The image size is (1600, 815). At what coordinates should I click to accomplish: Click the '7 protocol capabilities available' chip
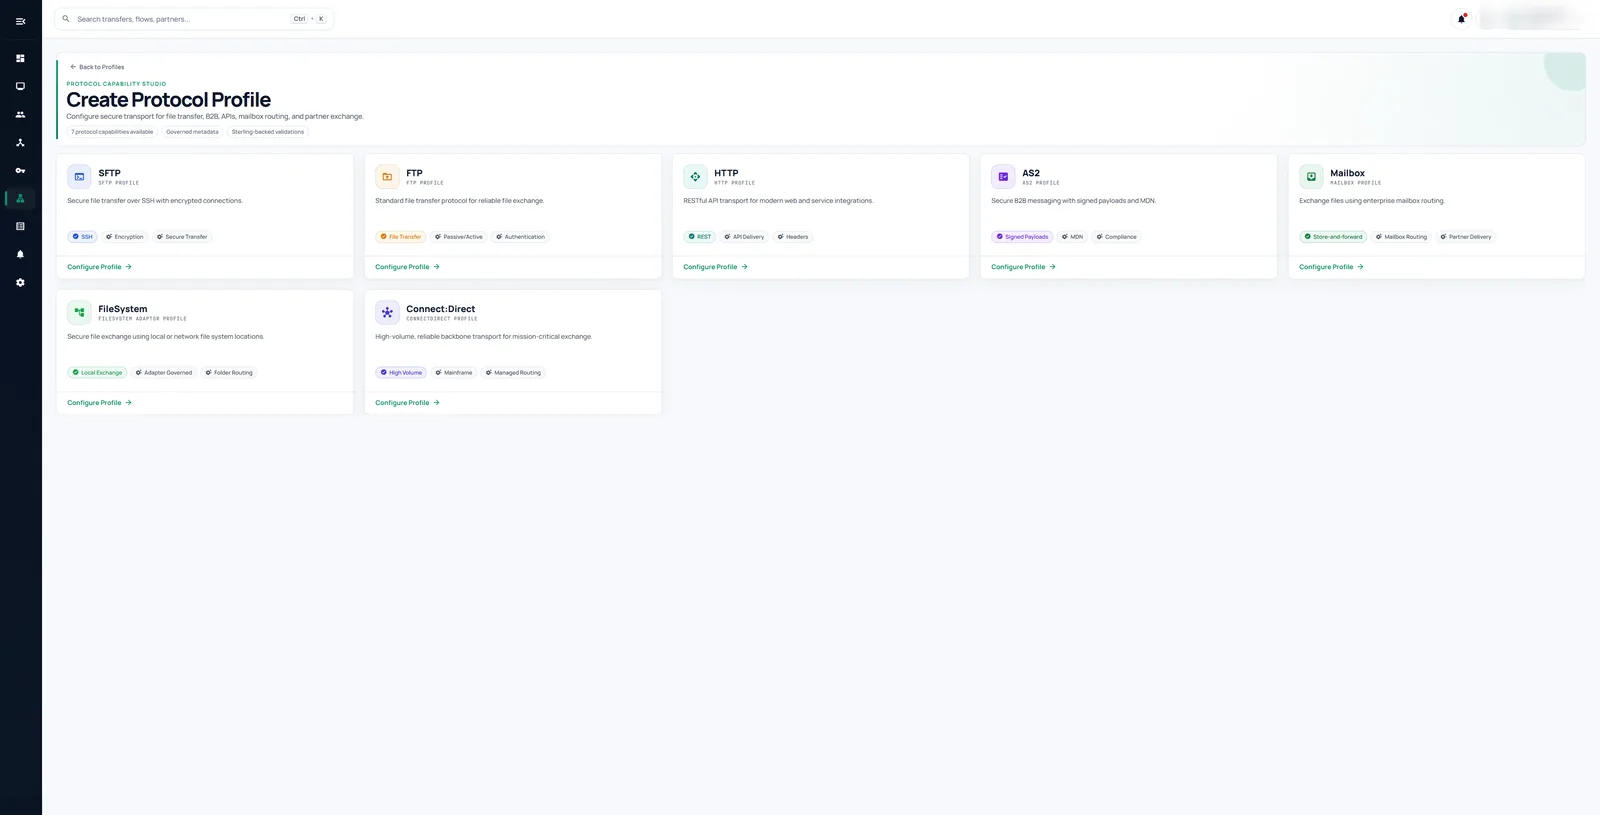(x=112, y=132)
